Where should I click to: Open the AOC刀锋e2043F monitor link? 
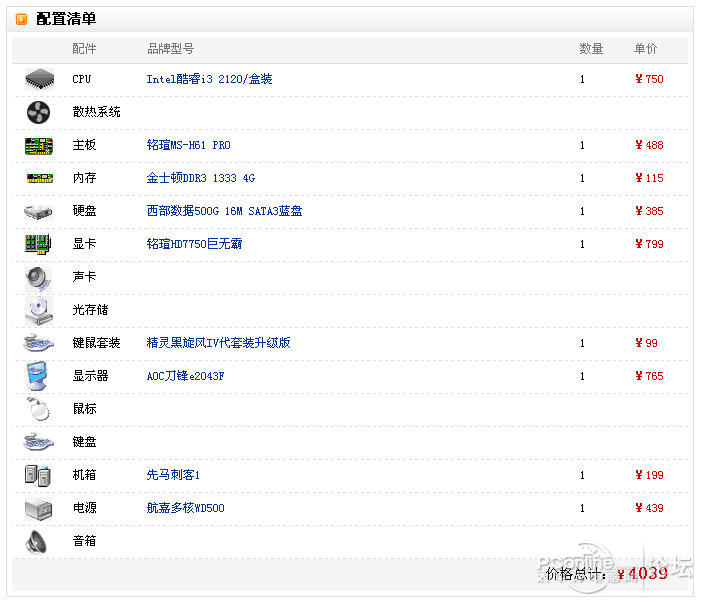[x=185, y=376]
